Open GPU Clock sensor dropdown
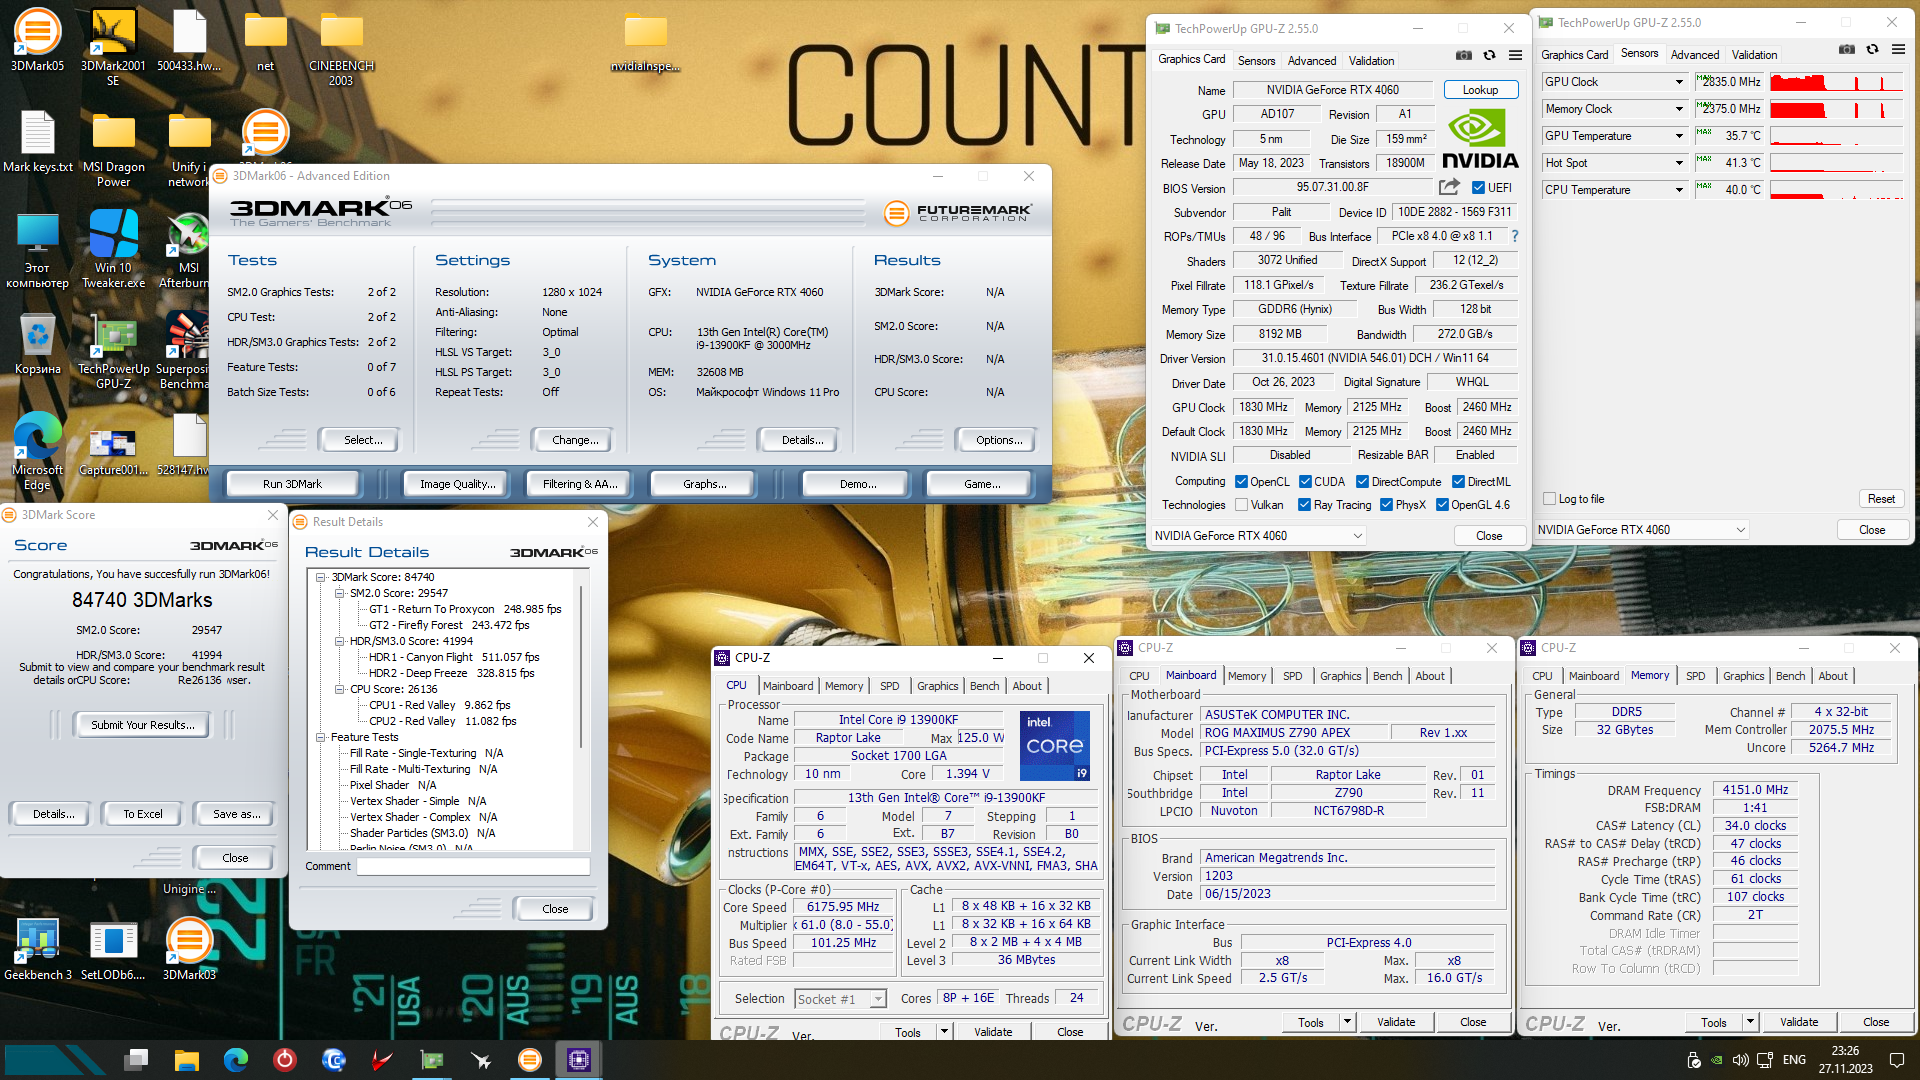 click(x=1679, y=82)
